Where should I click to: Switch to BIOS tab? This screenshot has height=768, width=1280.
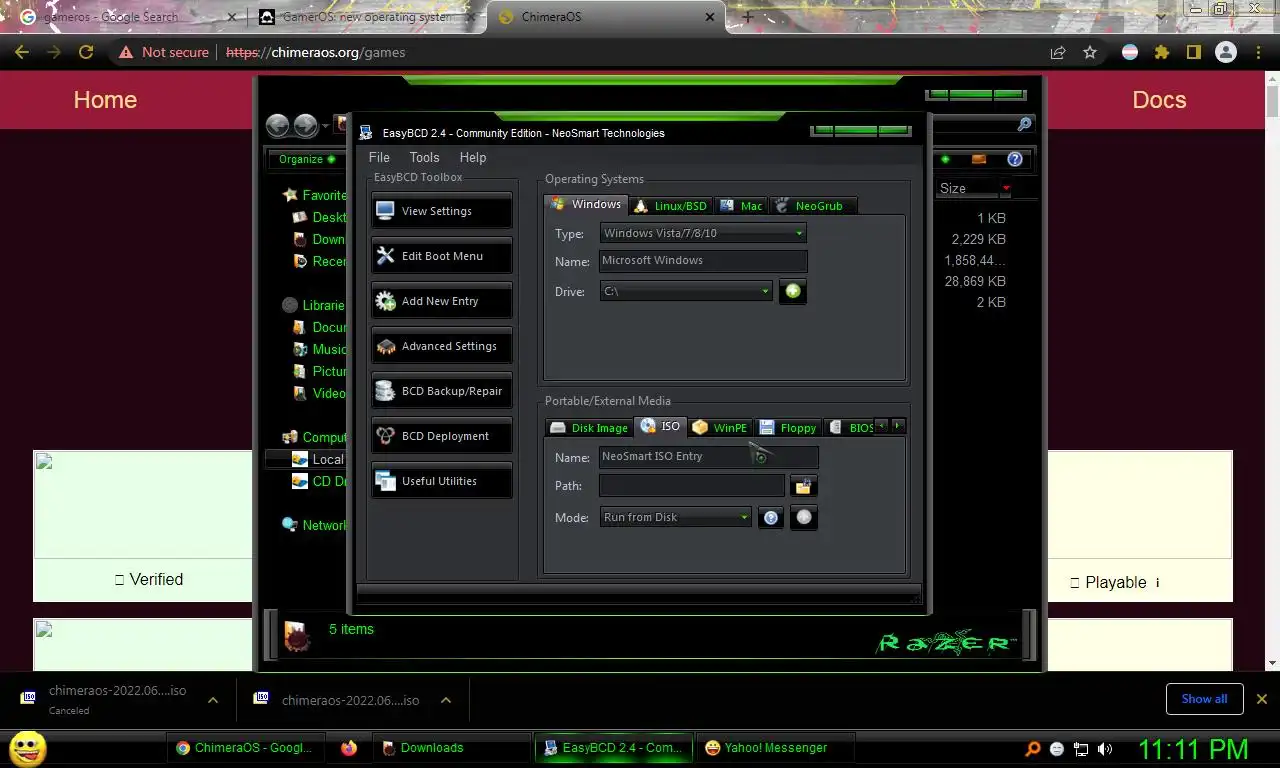tap(851, 428)
